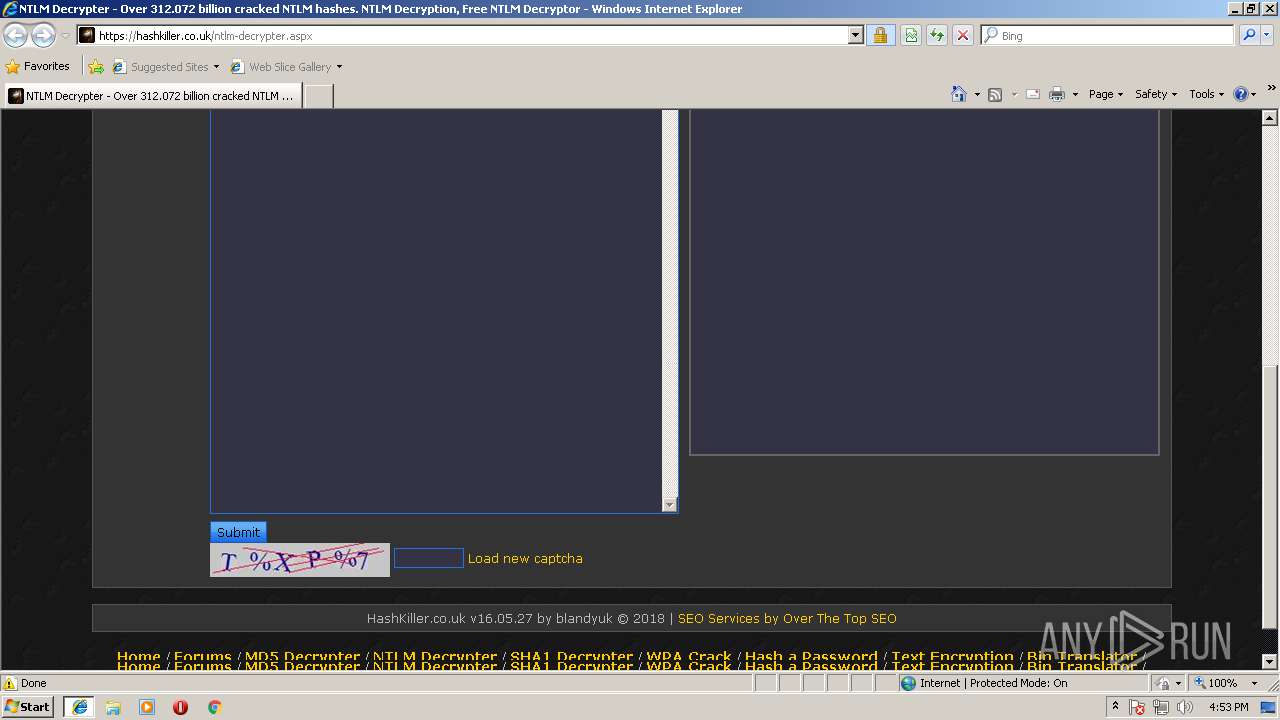
Task: Click the Bing search box
Action: click(1108, 35)
